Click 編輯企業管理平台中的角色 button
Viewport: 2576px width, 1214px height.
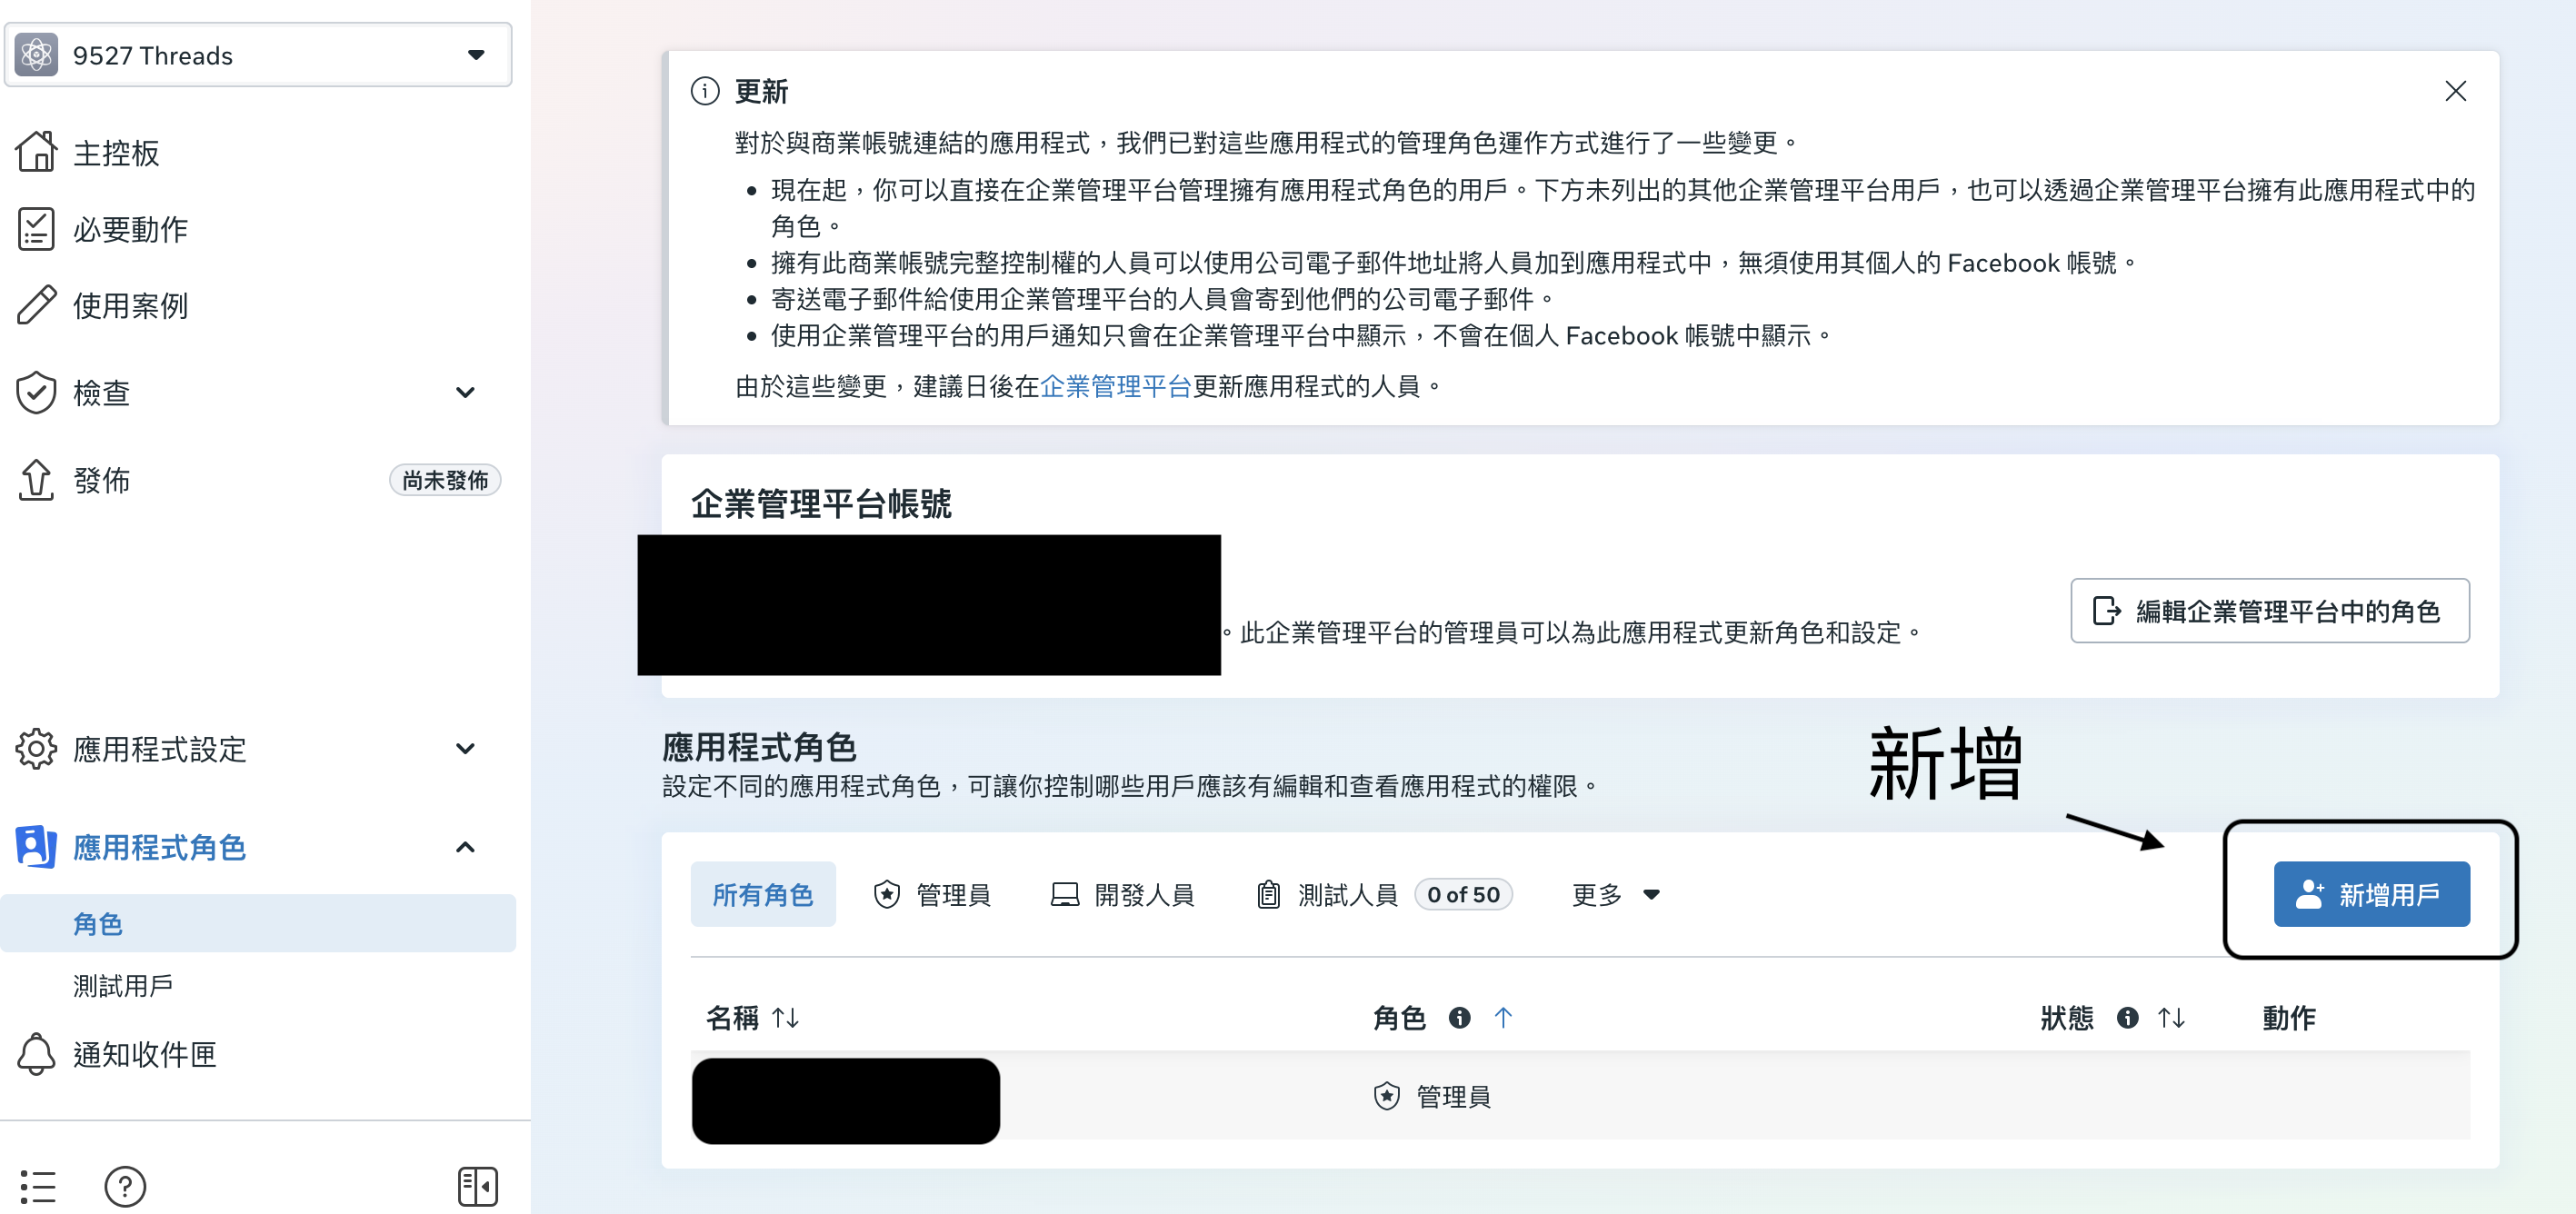[x=2270, y=610]
